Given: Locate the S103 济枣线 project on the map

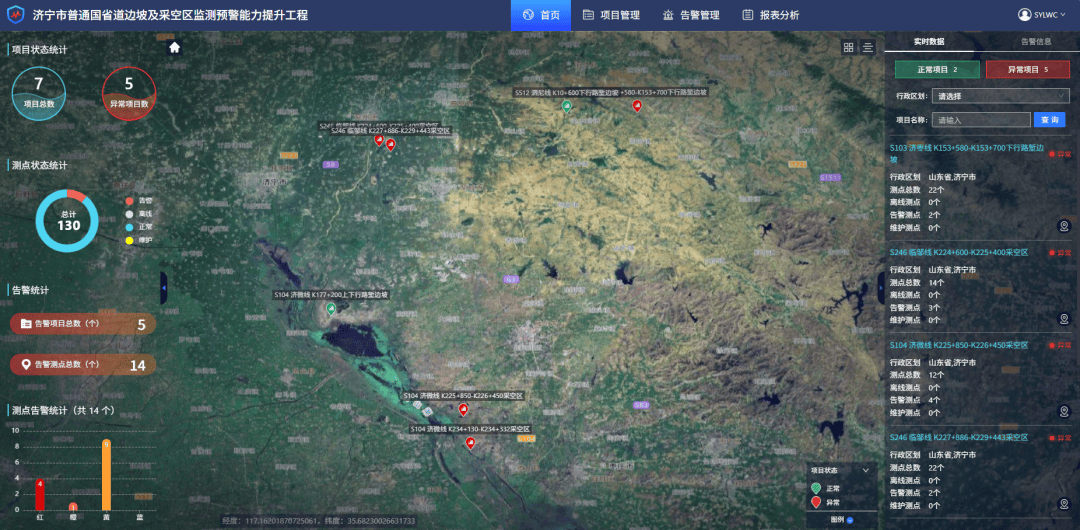Looking at the screenshot, I should 1063,226.
